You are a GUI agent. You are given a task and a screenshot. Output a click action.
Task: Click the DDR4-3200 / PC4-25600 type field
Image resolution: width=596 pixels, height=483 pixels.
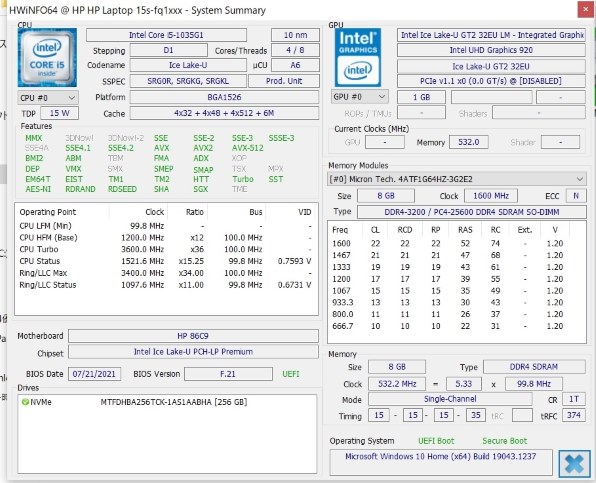point(472,212)
